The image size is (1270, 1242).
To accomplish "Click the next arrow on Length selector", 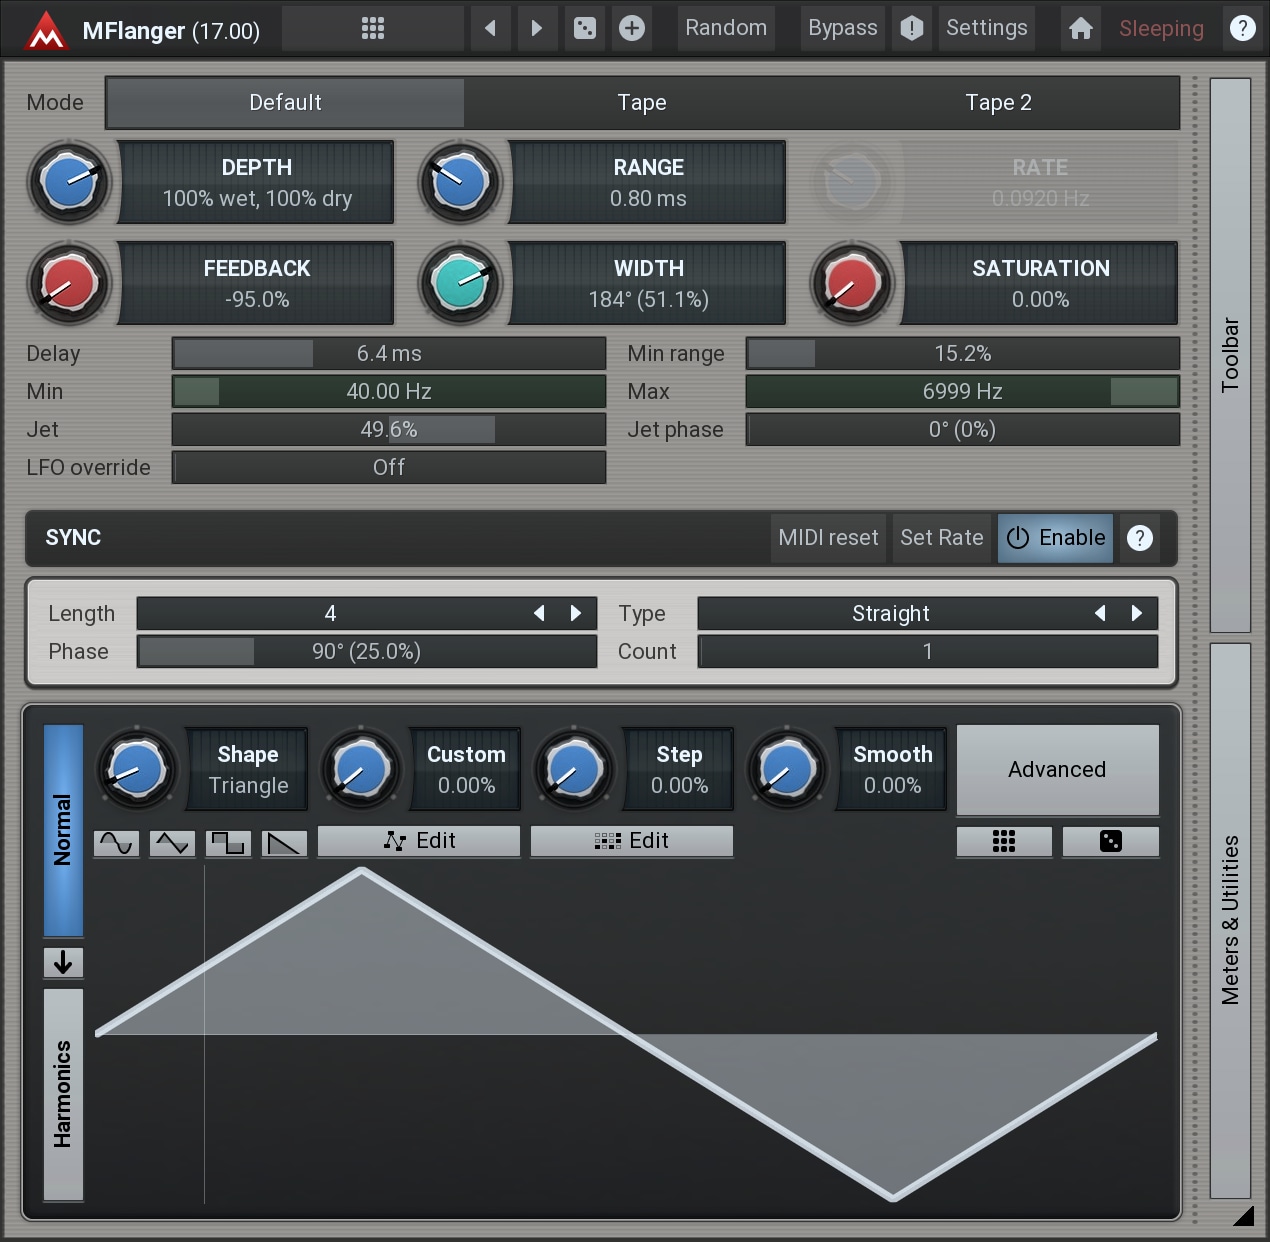I will [x=576, y=613].
